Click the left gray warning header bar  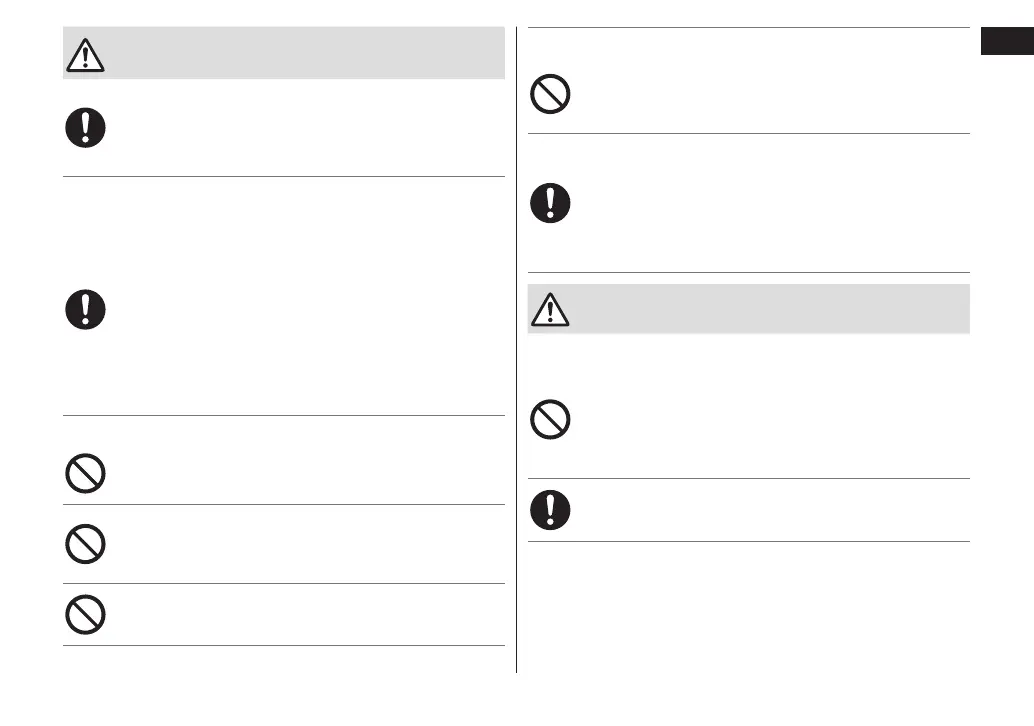point(300,54)
